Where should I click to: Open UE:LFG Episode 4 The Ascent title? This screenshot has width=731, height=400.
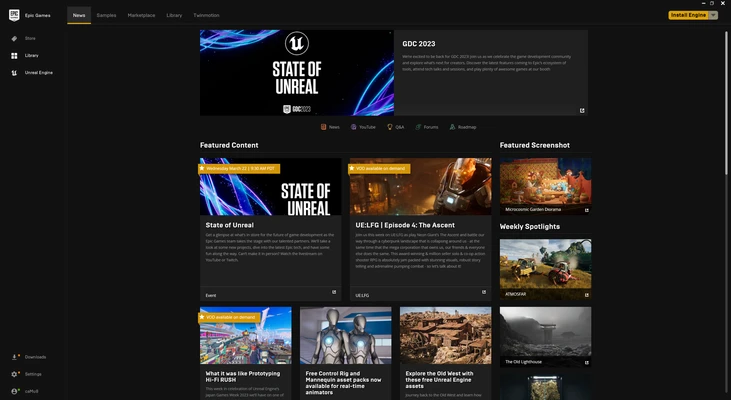[x=405, y=225]
